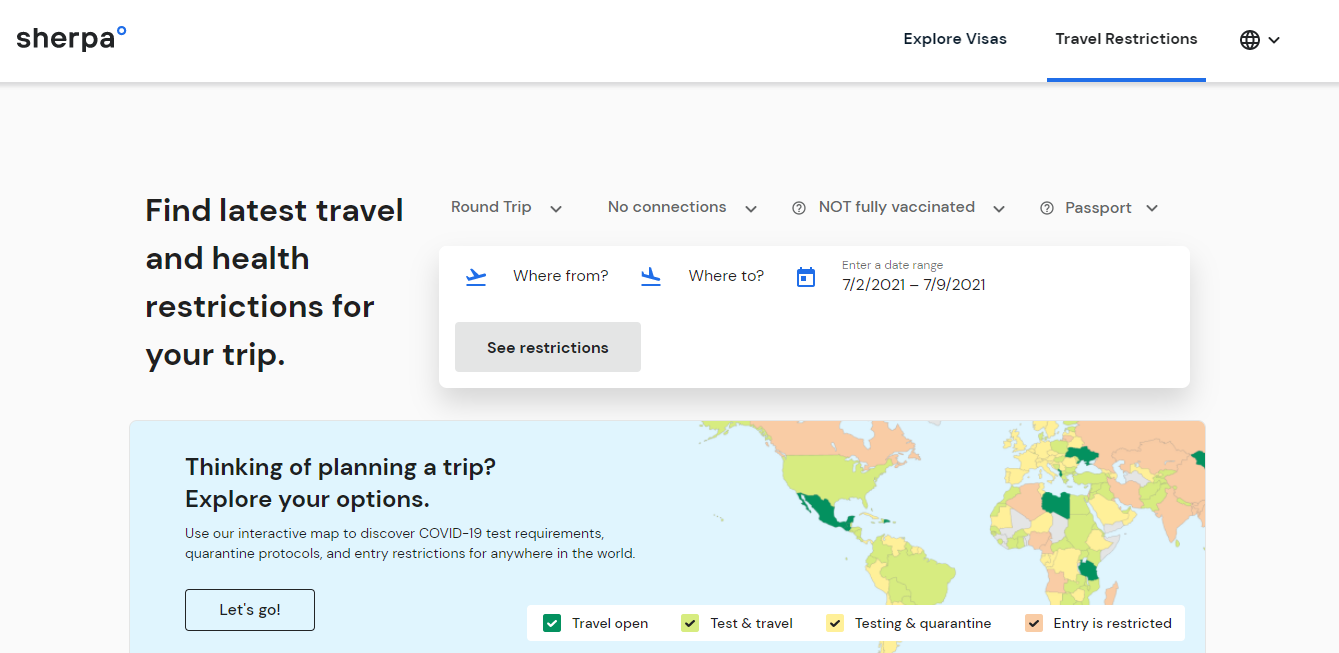Screen dimensions: 1339x653
Task: Toggle the Testing & quarantine checkbox
Action: coord(835,623)
